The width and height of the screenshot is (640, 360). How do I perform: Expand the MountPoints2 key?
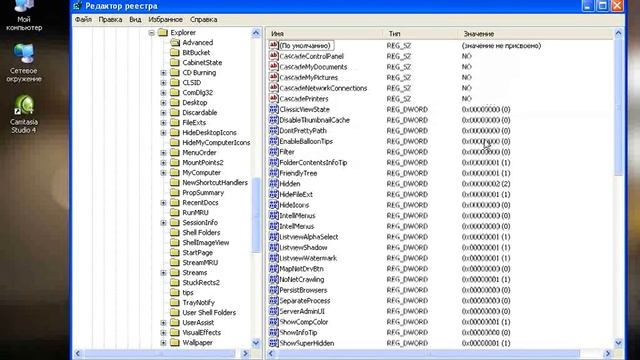163,162
